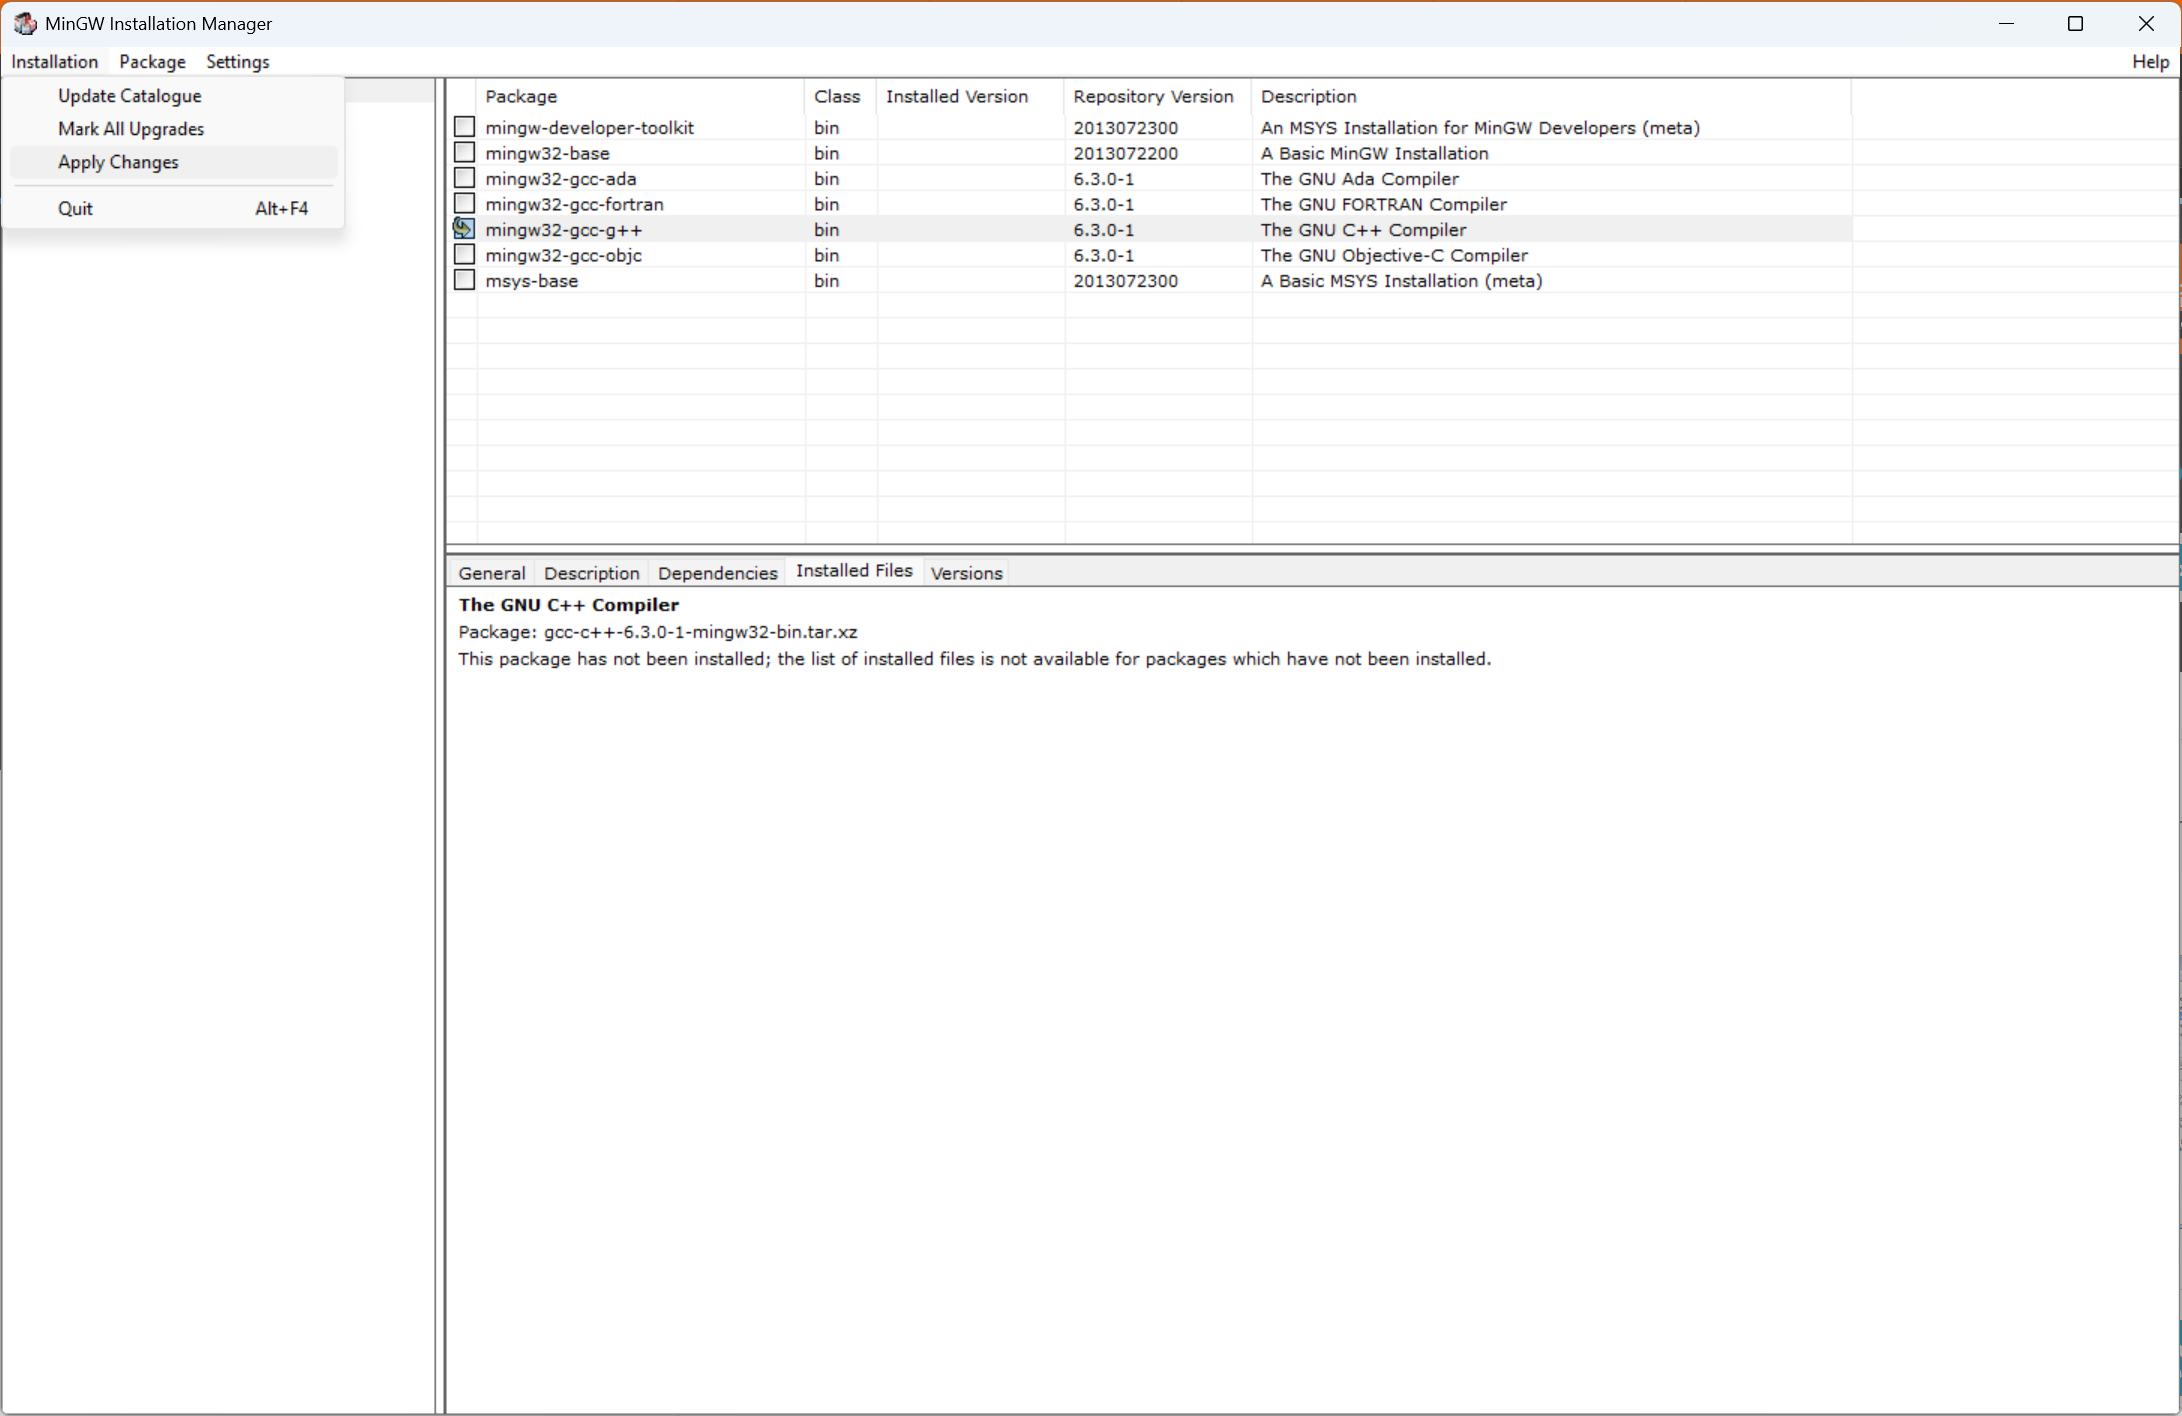Check the mingw32-gcc-objc package box
Viewport: 2182px width, 1416px height.
click(464, 255)
